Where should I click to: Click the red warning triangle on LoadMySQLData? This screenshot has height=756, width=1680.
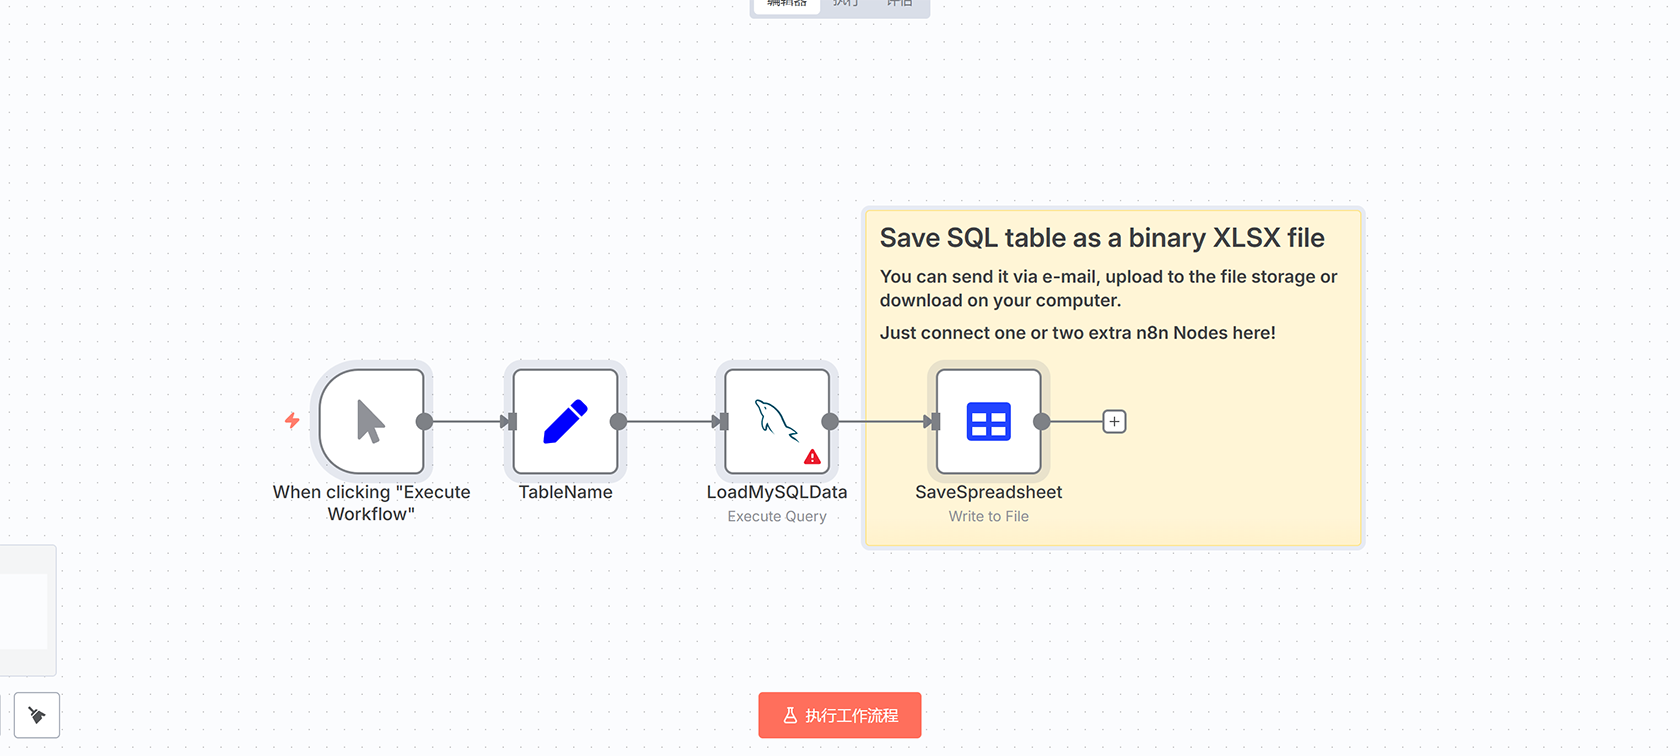812,457
